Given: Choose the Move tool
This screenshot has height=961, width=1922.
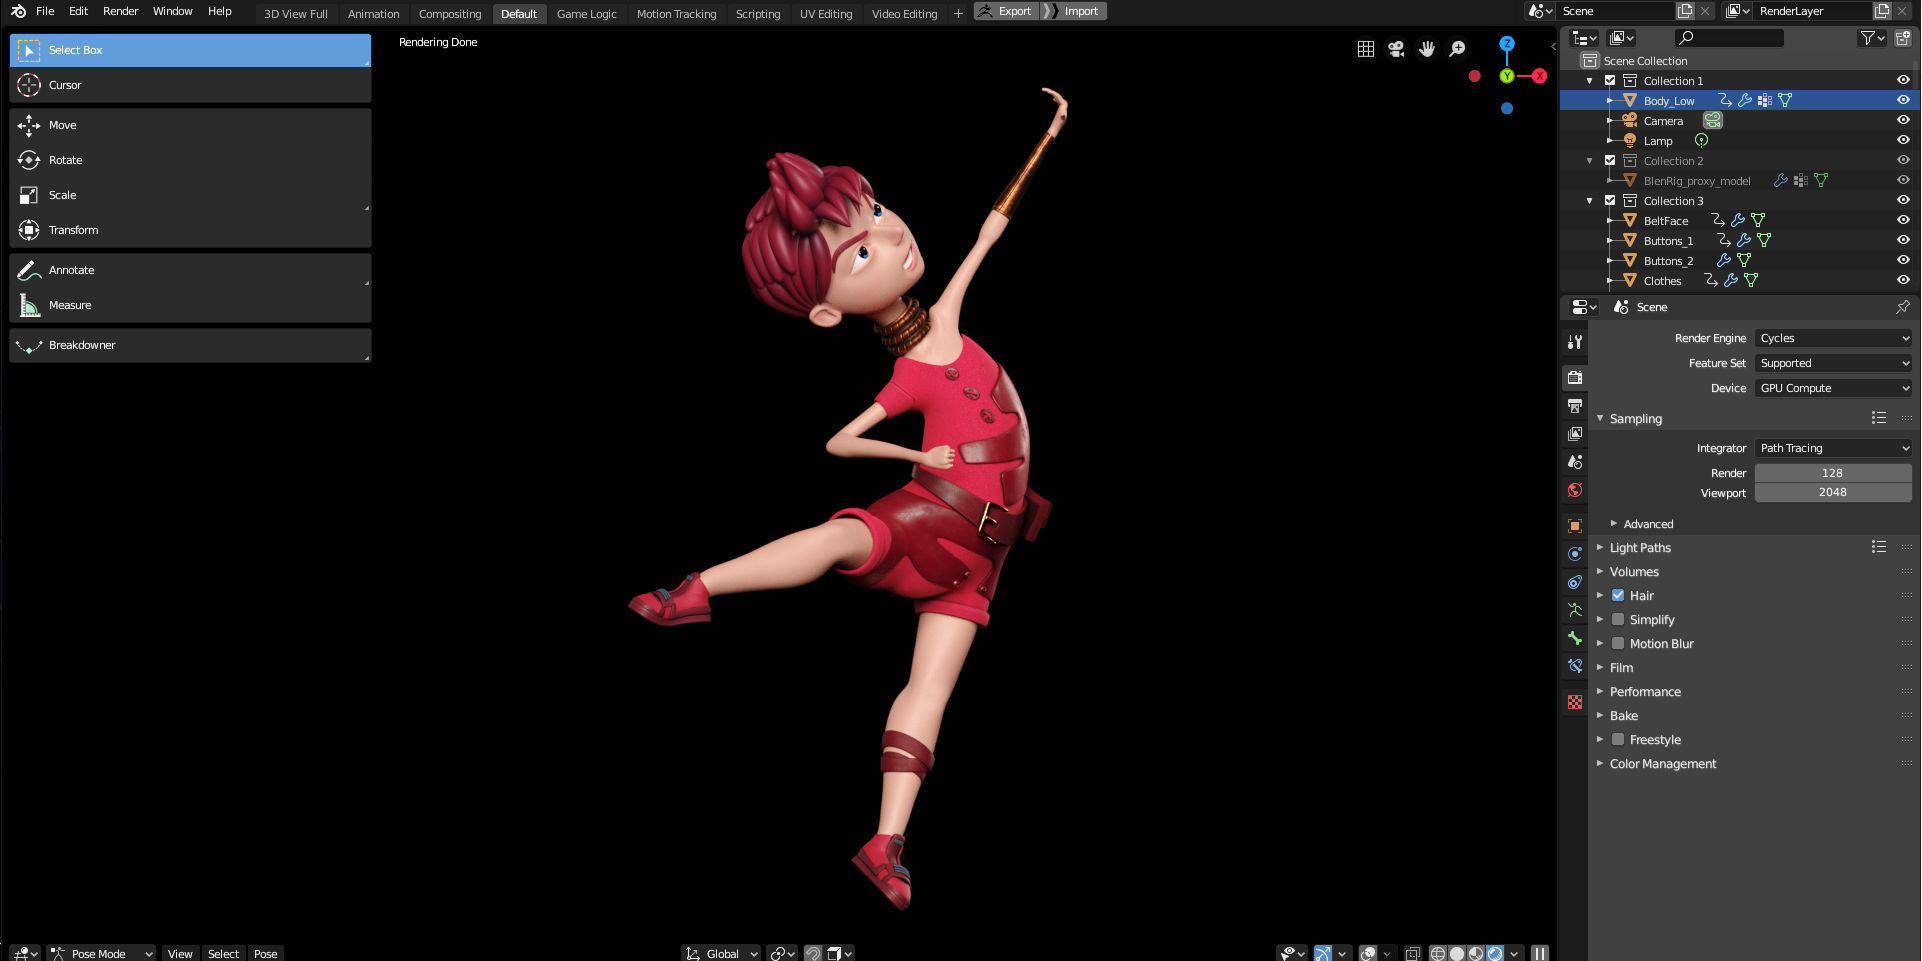Looking at the screenshot, I should coord(190,125).
